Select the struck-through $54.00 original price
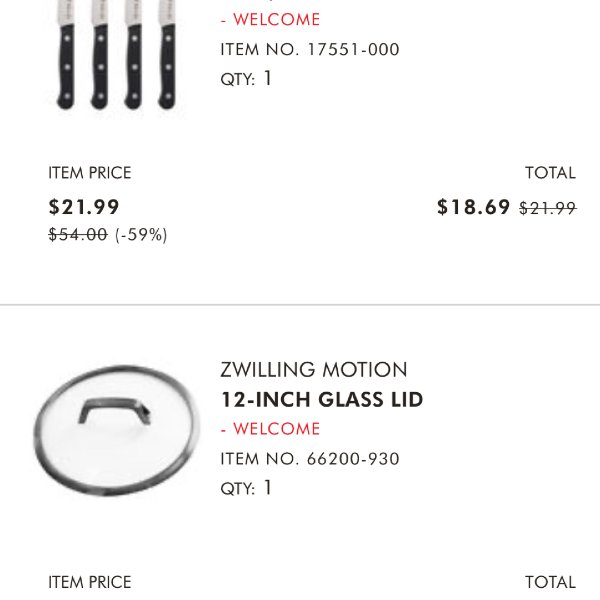This screenshot has height=600, width=600. pos(78,235)
